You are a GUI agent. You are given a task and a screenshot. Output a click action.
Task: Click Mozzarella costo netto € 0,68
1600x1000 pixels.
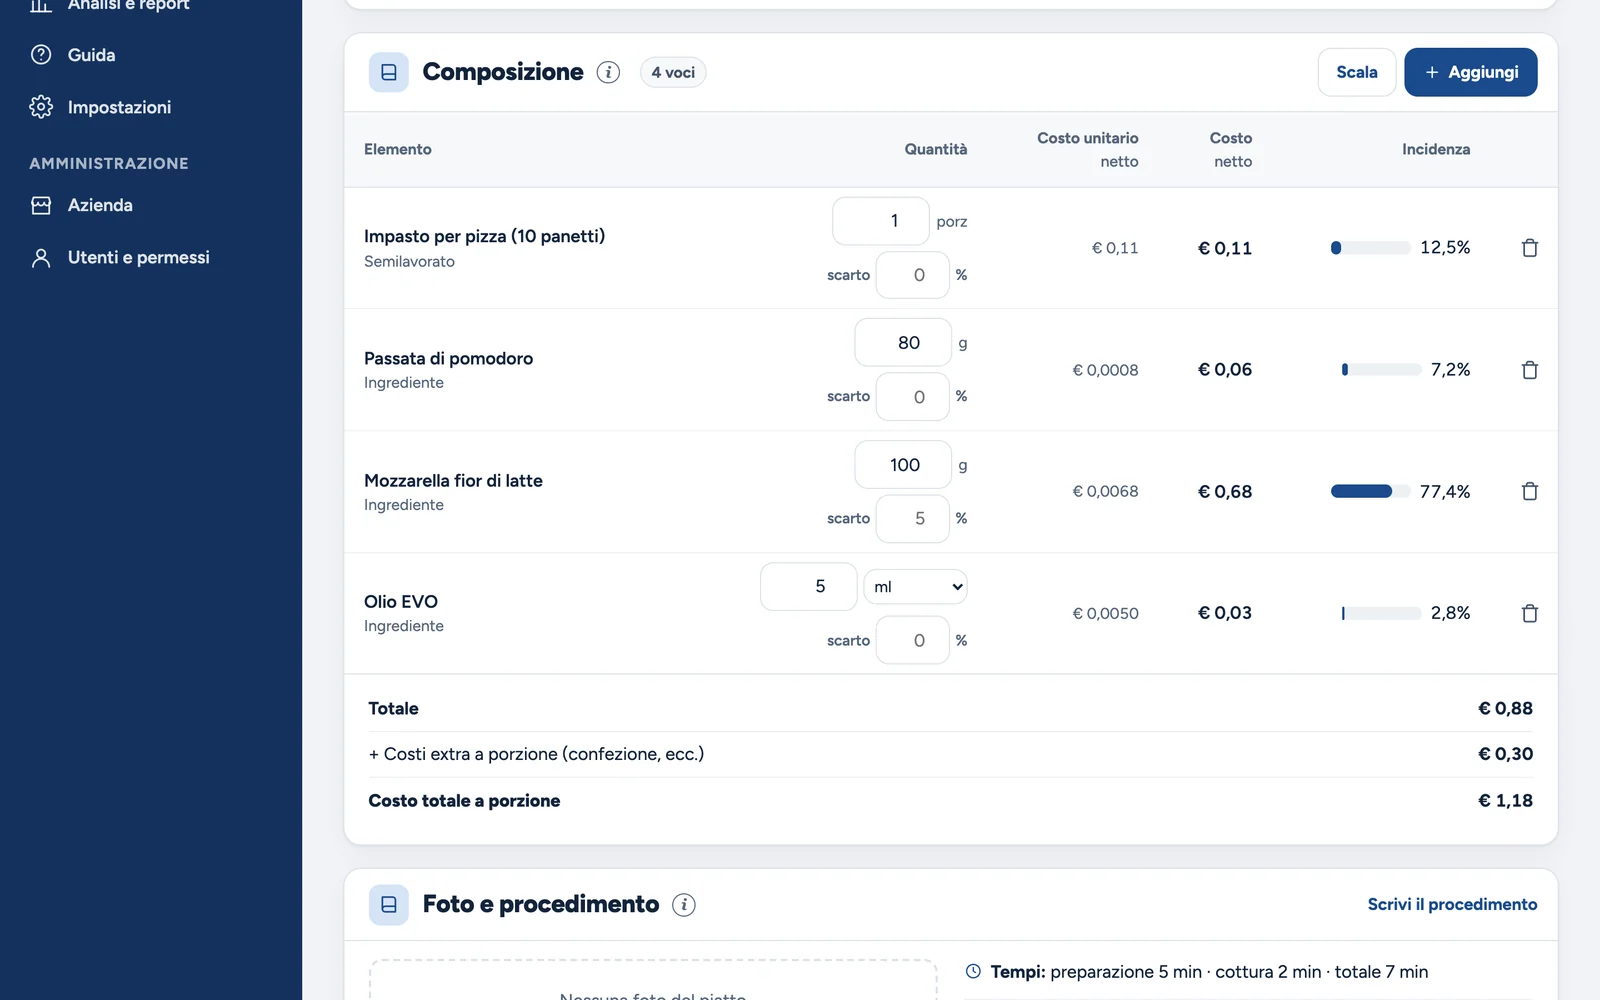coord(1225,491)
